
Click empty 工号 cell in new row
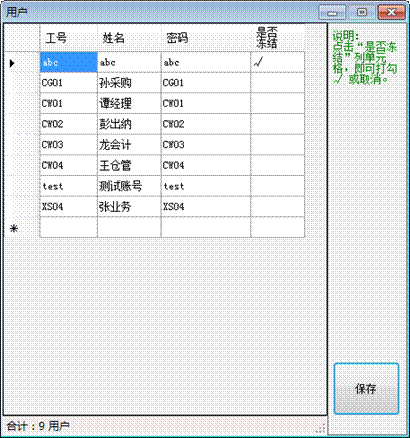[69, 228]
